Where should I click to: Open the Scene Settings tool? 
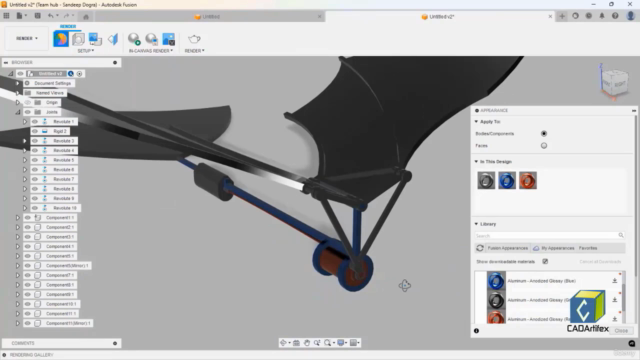(78, 39)
